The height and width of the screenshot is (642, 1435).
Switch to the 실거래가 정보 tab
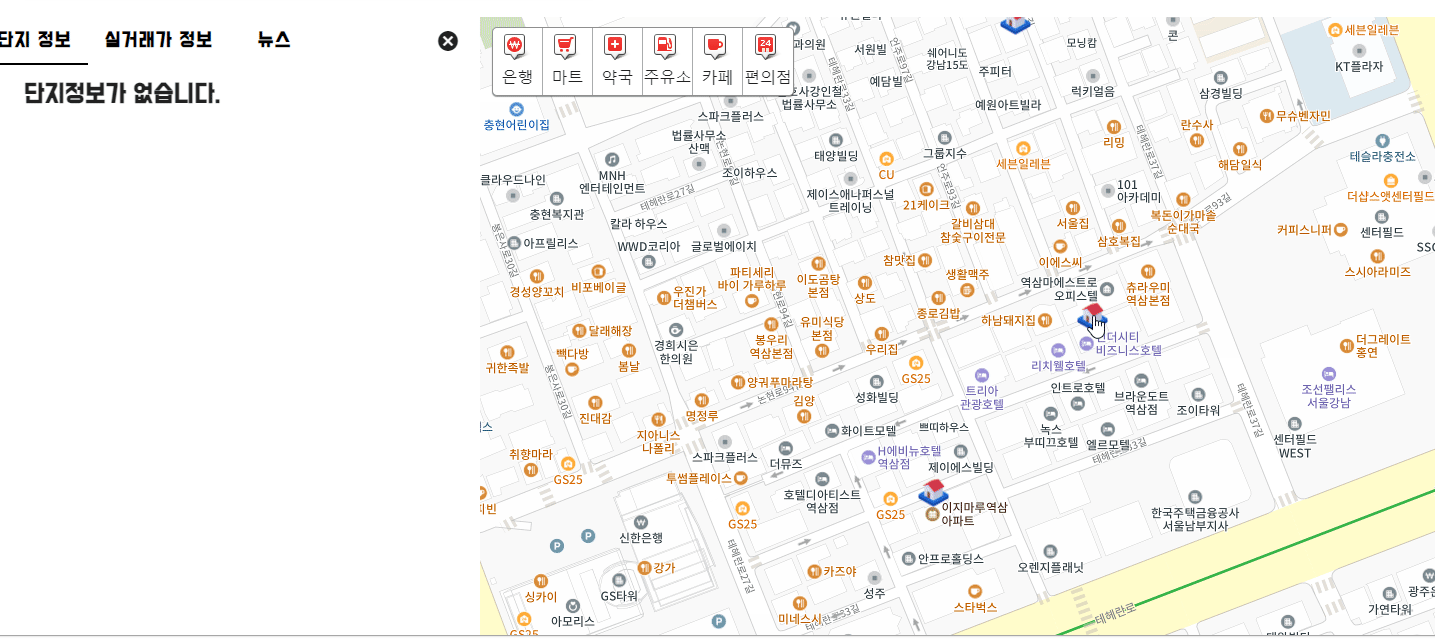point(158,40)
